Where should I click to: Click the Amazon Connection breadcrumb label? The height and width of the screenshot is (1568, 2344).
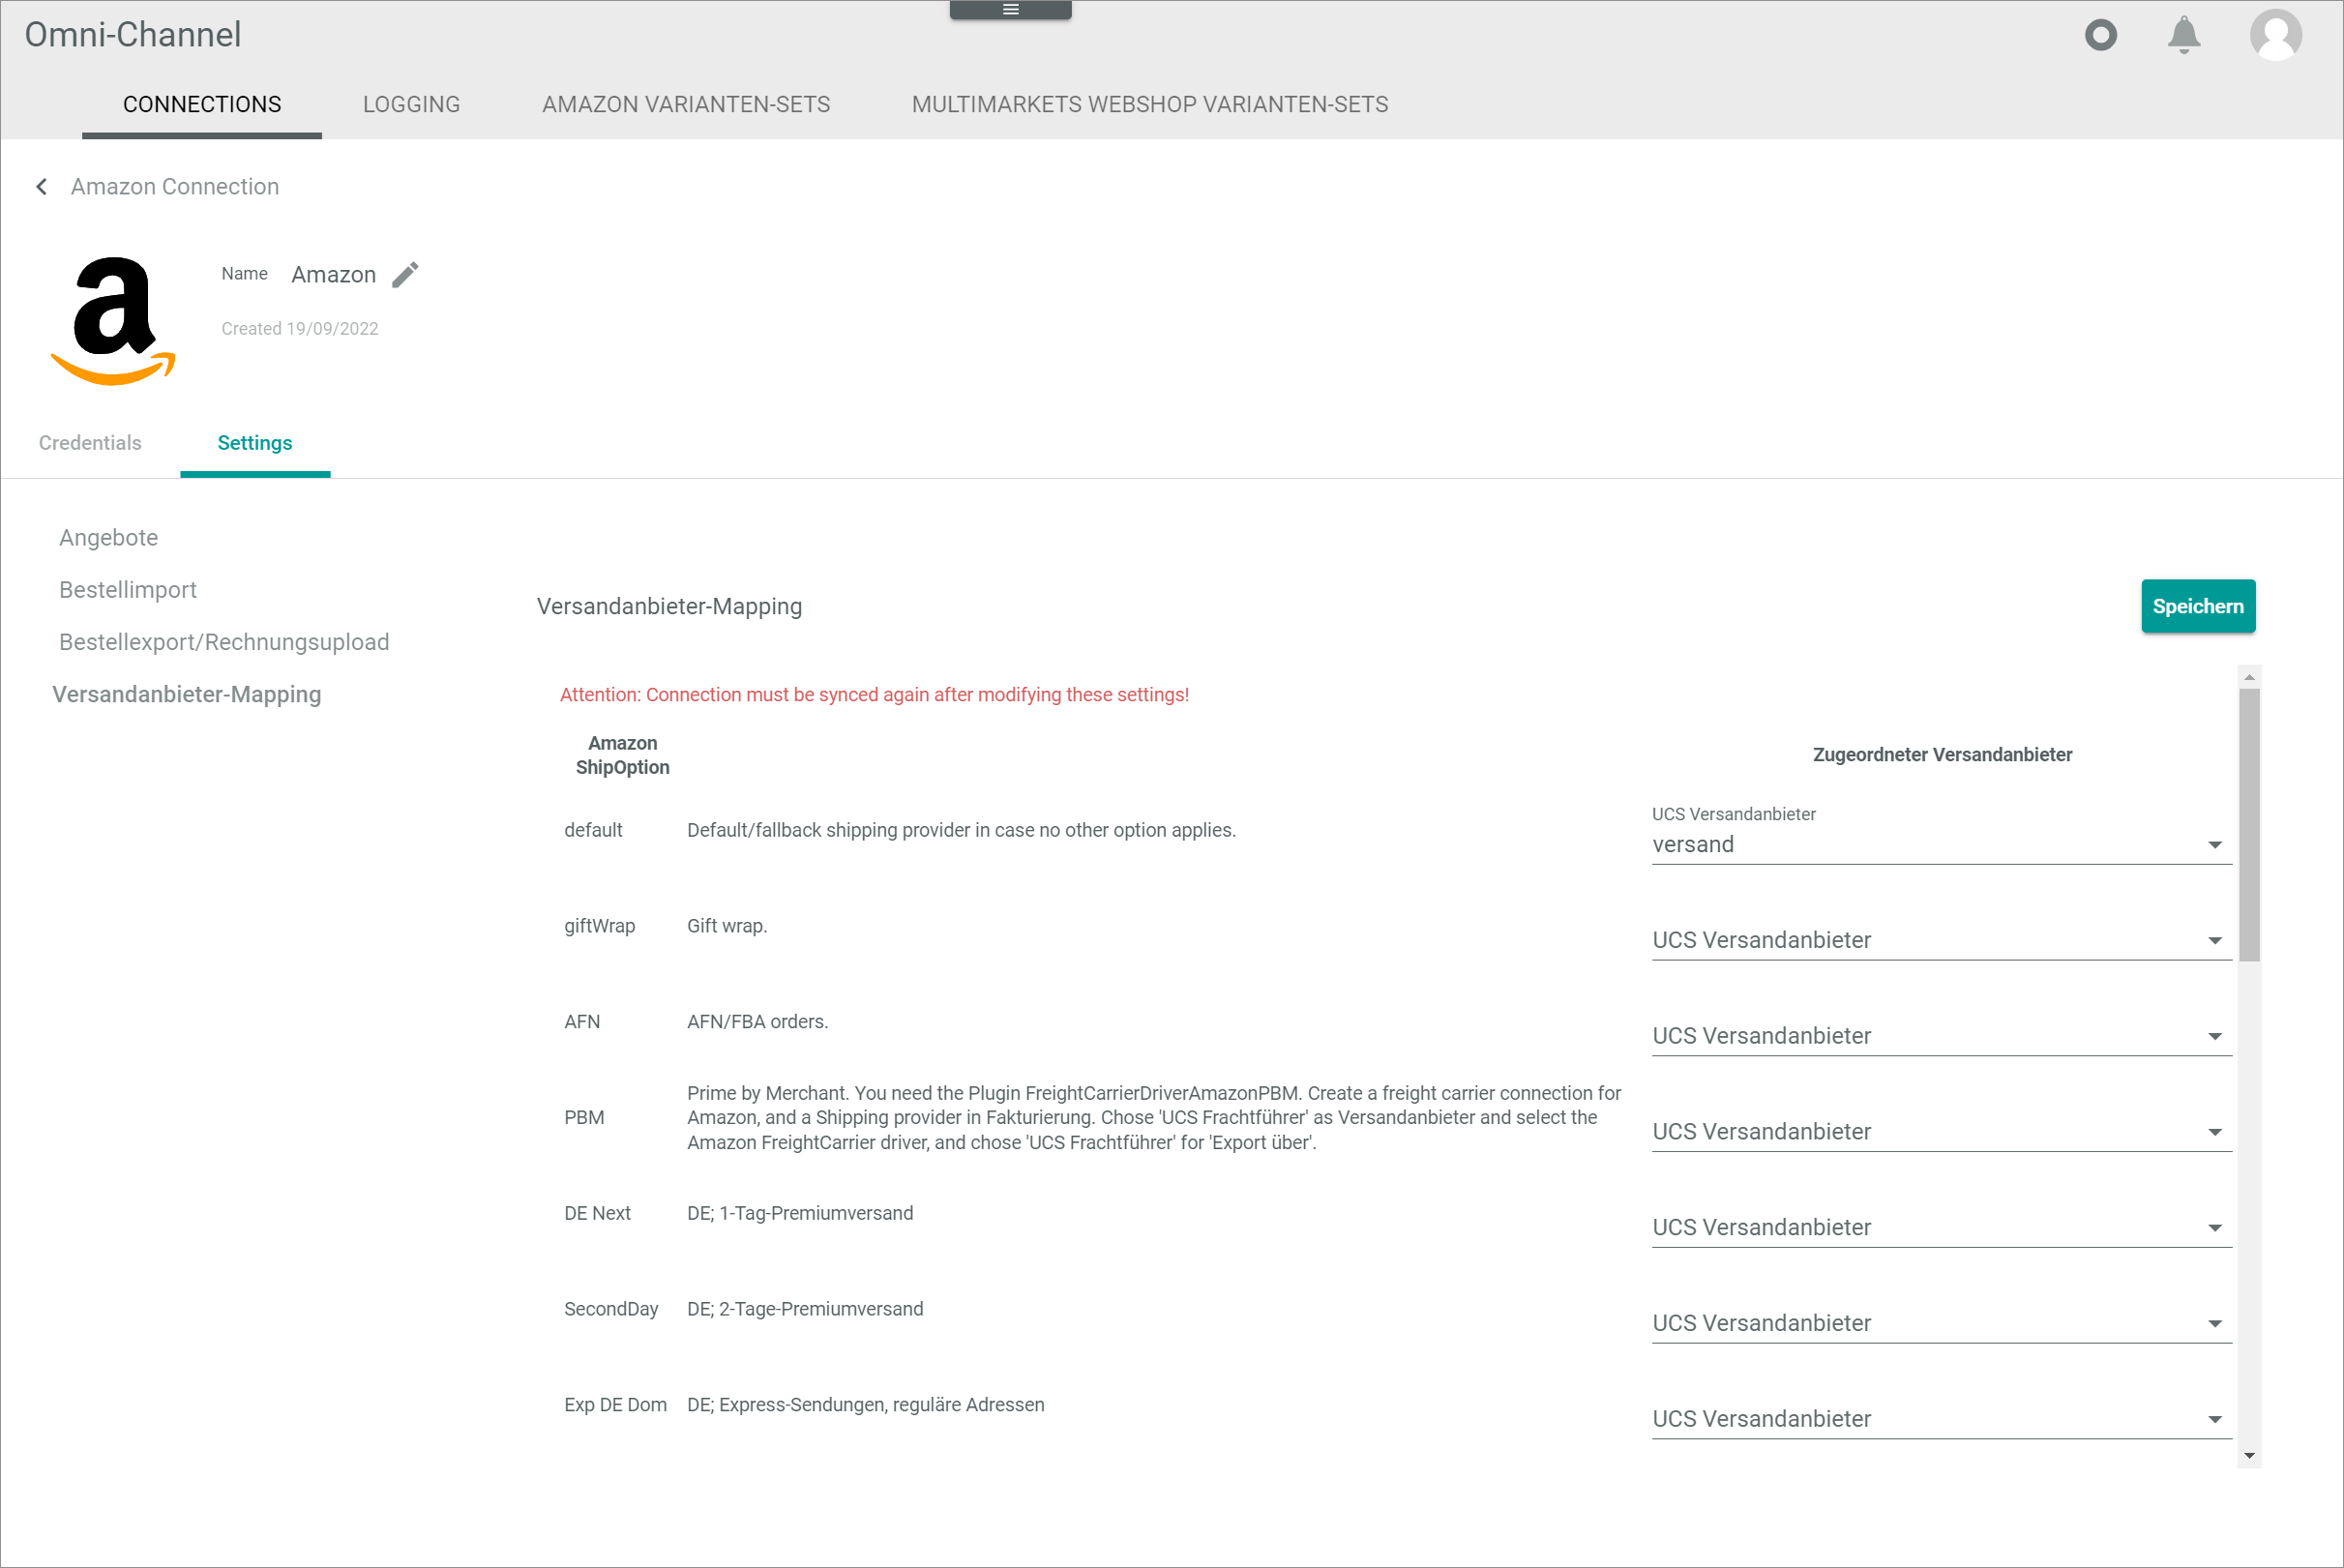pos(175,187)
